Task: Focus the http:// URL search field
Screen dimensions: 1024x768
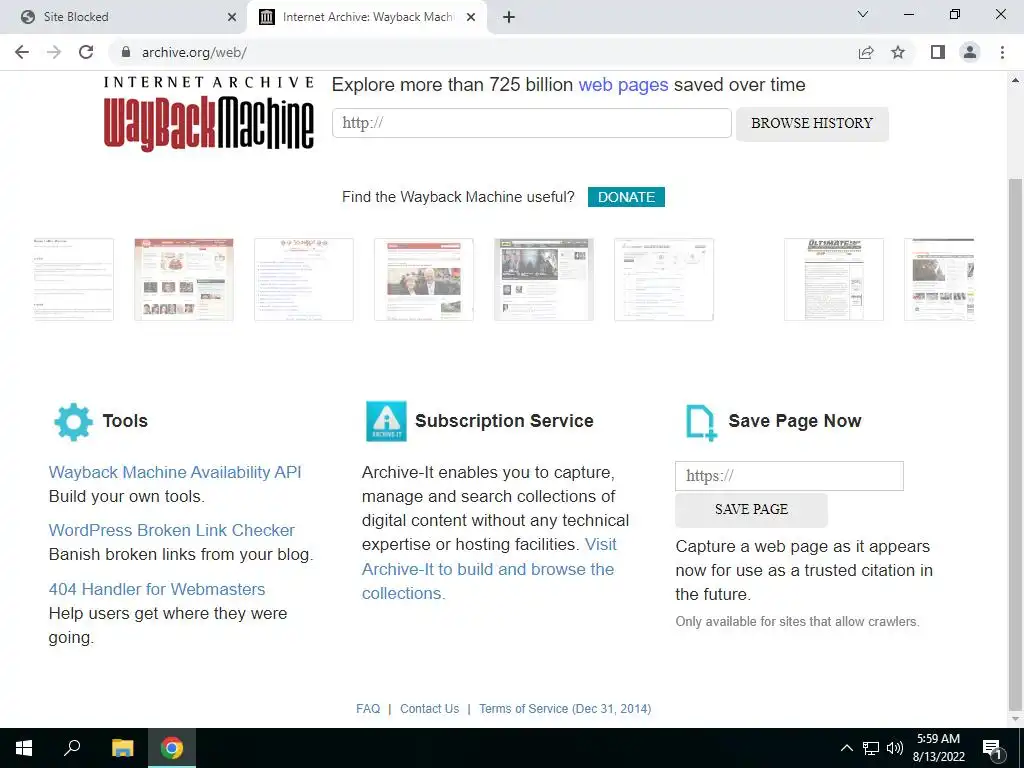Action: tap(532, 123)
